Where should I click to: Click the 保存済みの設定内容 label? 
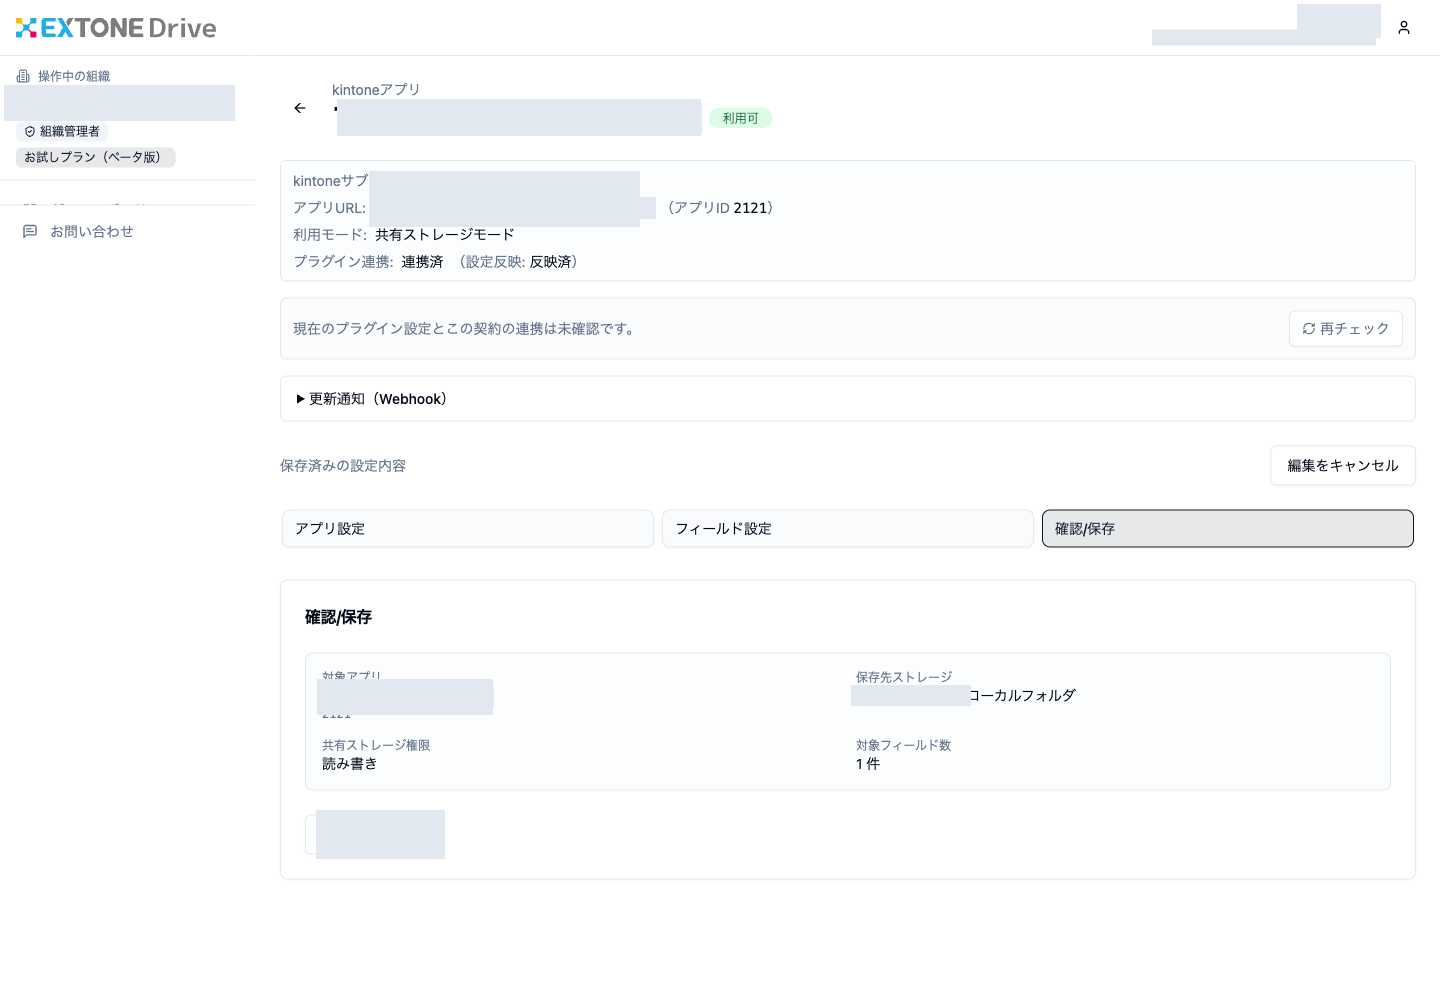tap(343, 466)
